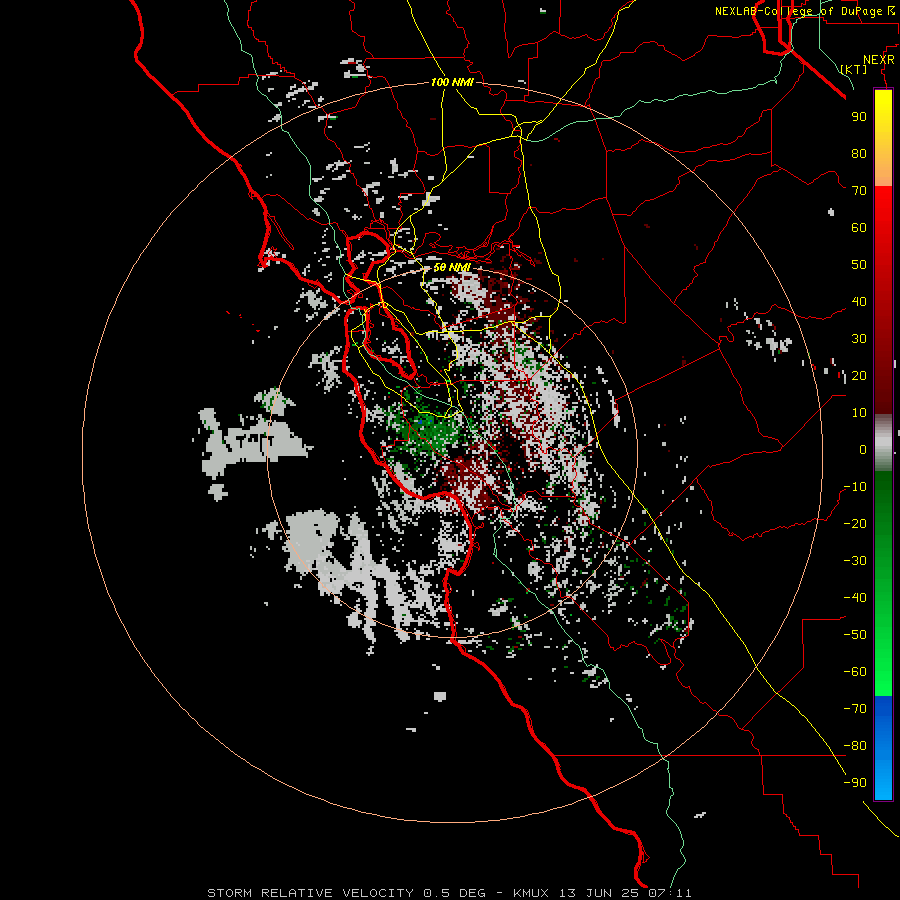Click the 60 value on the velocity scale
Viewport: 900px width, 900px height.
(859, 228)
